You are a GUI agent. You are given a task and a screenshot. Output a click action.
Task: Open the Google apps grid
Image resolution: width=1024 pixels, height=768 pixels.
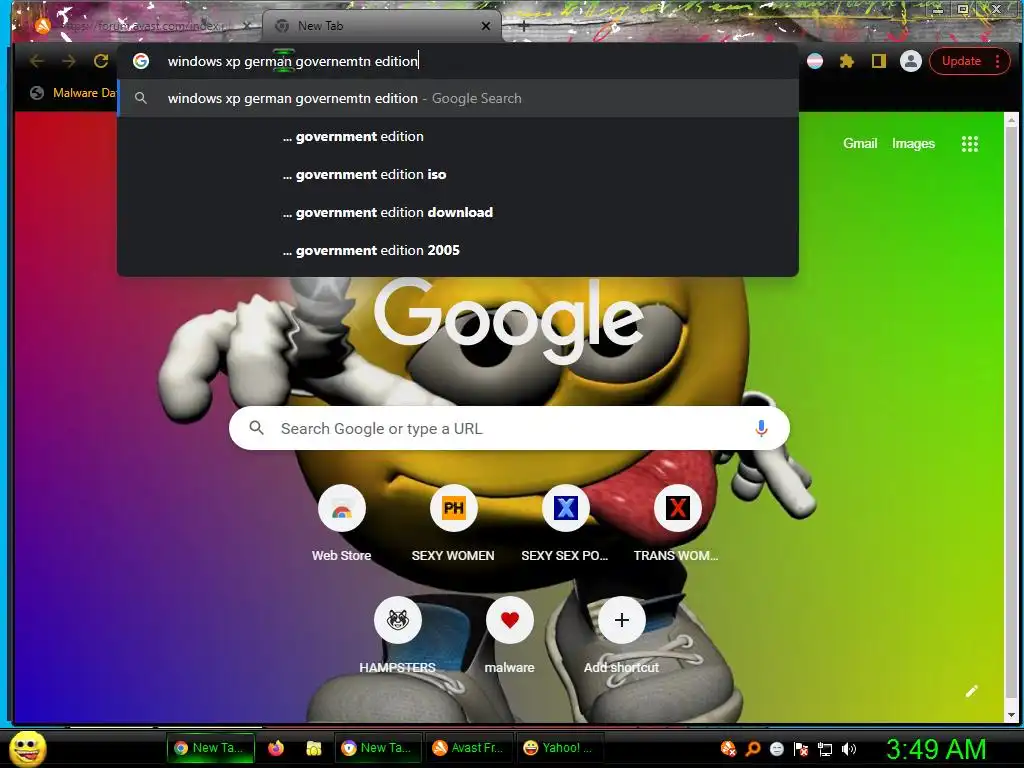pos(969,144)
